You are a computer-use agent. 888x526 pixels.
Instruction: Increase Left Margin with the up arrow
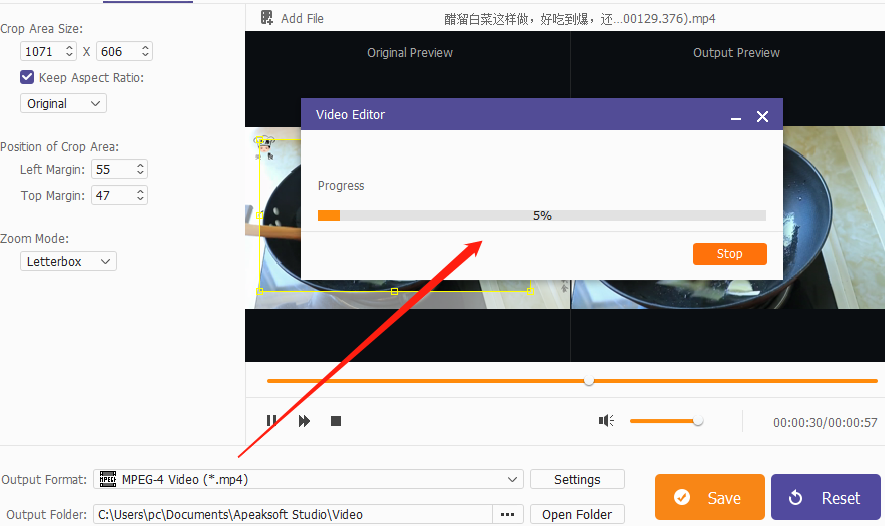pyautogui.click(x=140, y=166)
